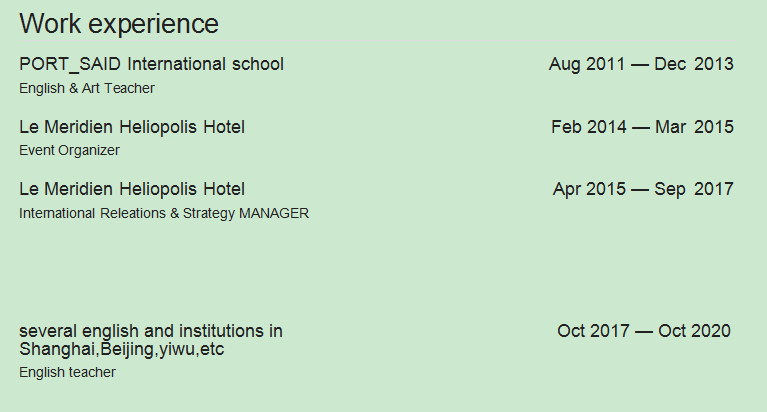Click the Work experience heading
Screen dimensions: 767x412
118,24
